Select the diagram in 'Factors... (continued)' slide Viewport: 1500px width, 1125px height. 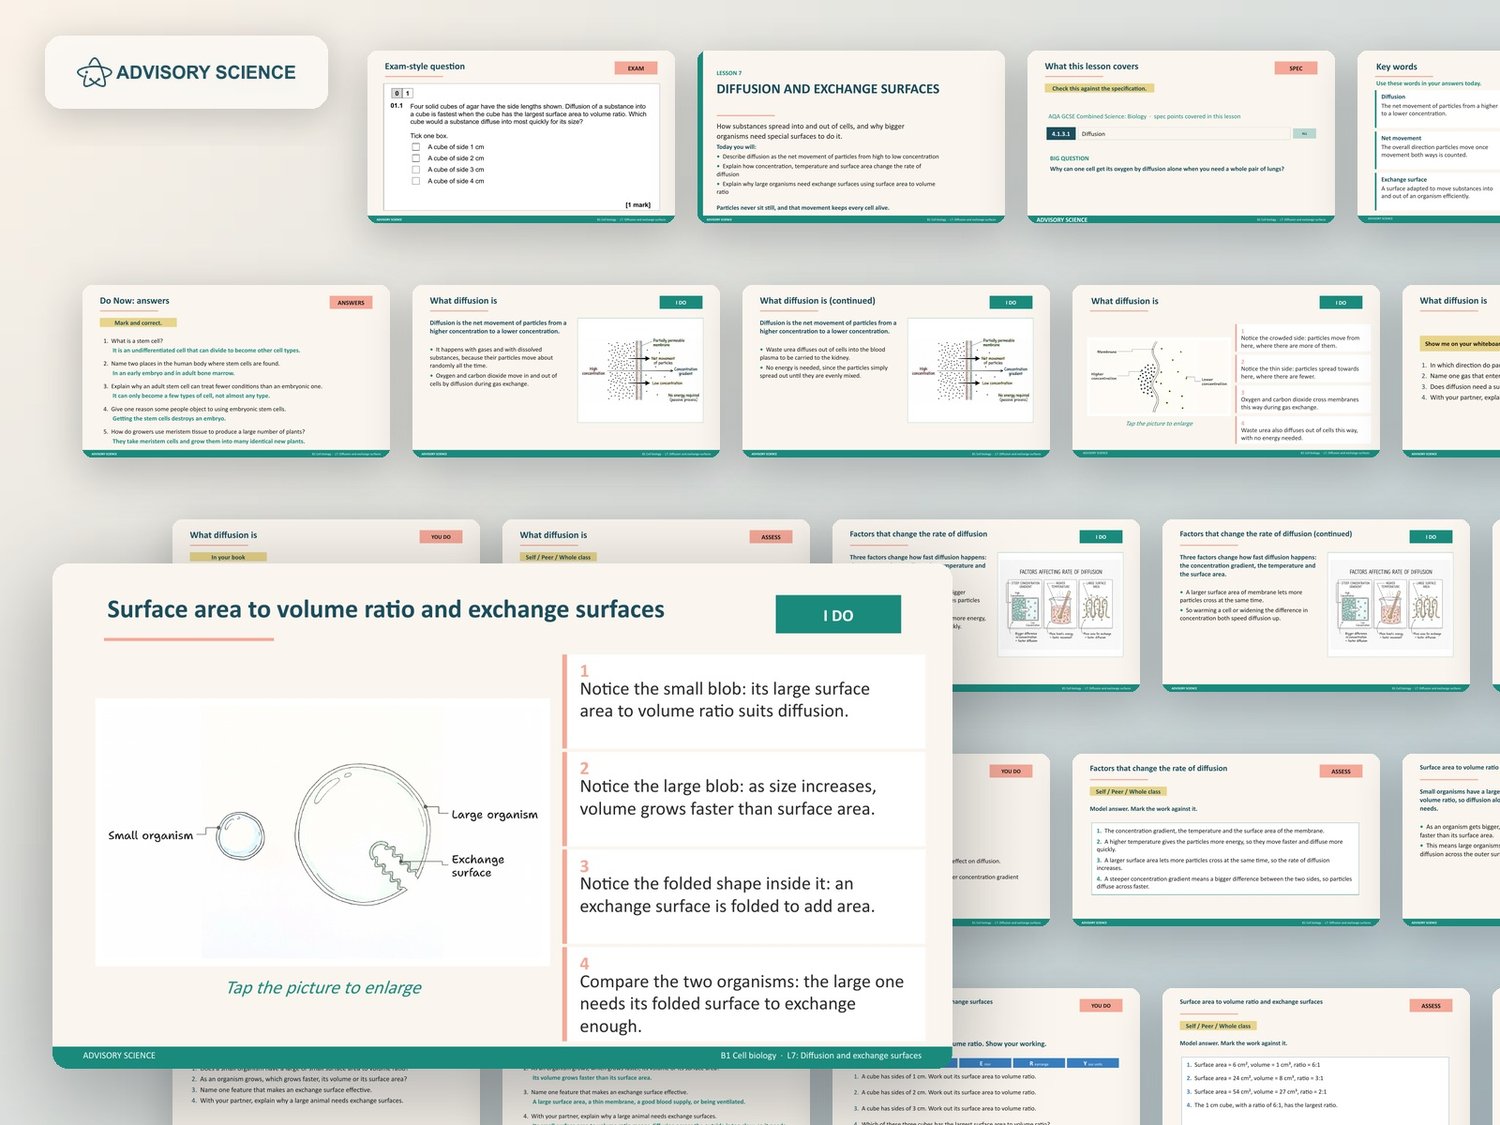1390,604
